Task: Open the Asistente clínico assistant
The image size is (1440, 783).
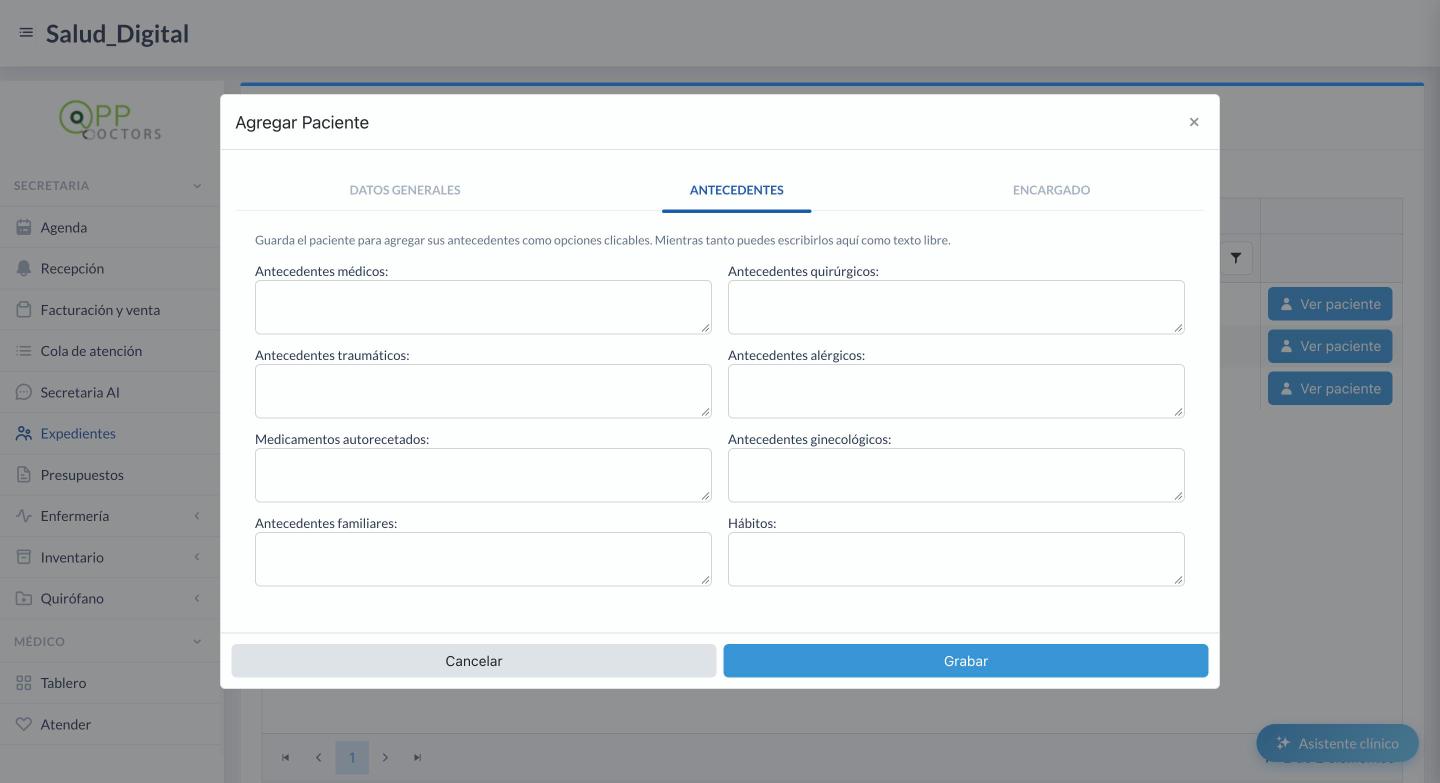Action: coord(1337,743)
